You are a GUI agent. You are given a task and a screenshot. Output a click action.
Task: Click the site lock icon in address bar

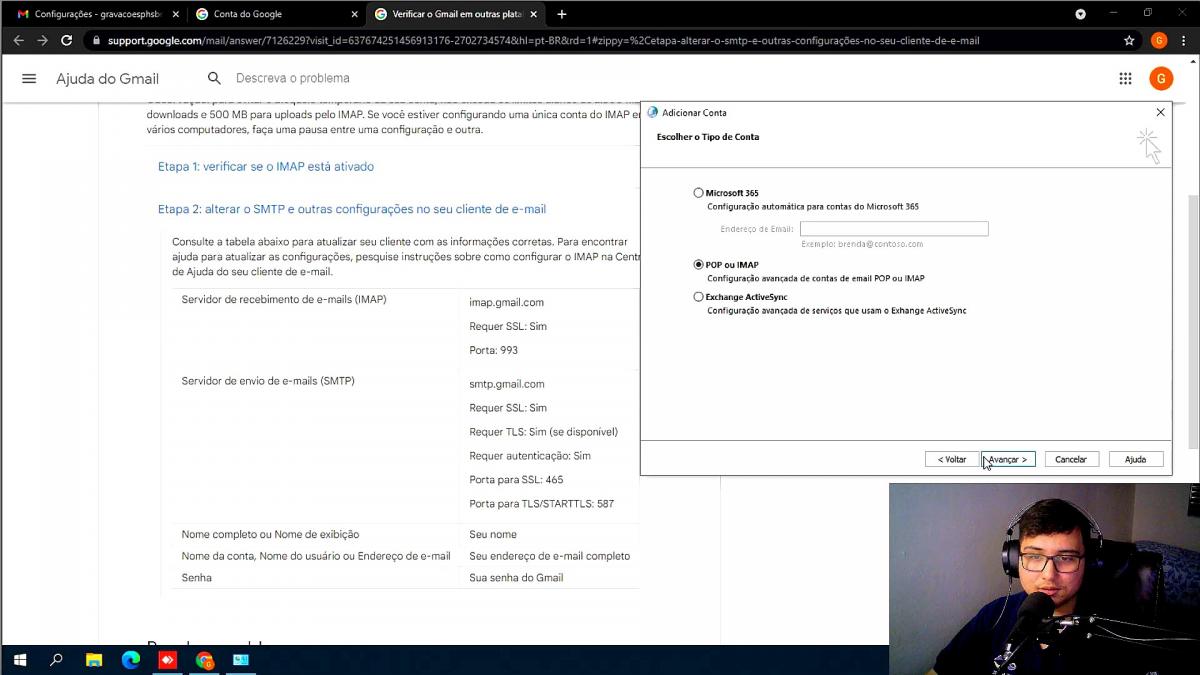(95, 41)
